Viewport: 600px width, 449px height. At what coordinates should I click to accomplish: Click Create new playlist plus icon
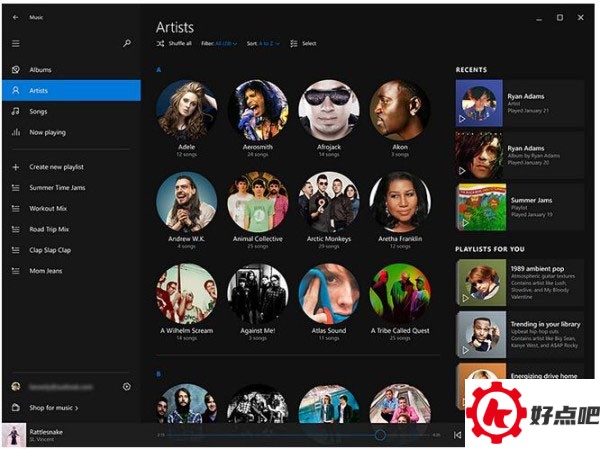pos(15,167)
